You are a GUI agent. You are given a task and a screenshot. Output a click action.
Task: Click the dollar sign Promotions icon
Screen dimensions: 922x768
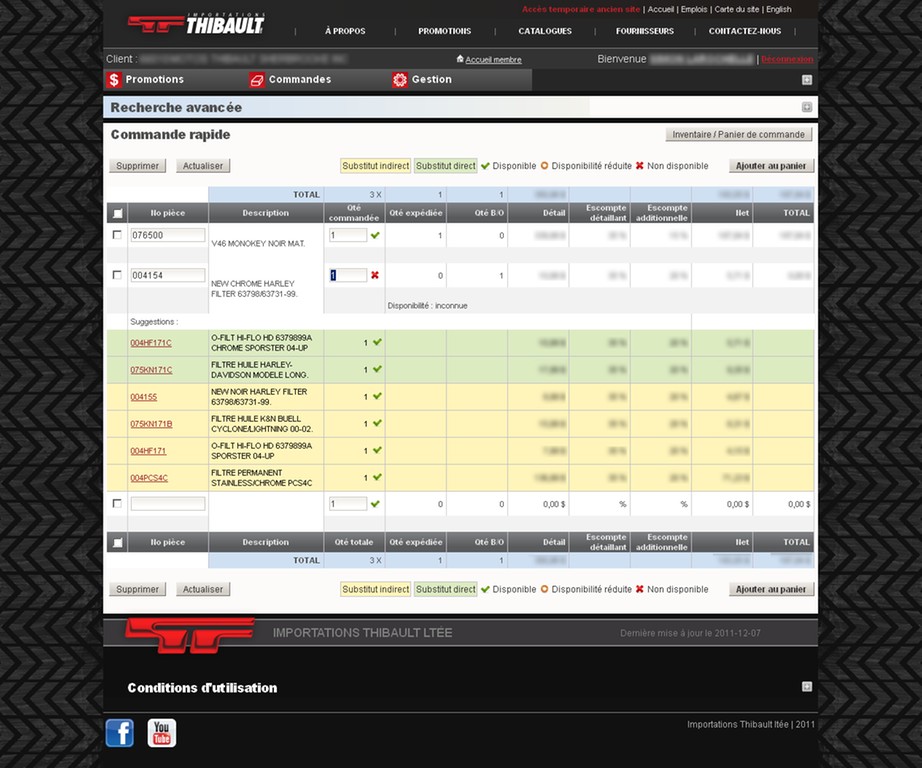tap(114, 80)
